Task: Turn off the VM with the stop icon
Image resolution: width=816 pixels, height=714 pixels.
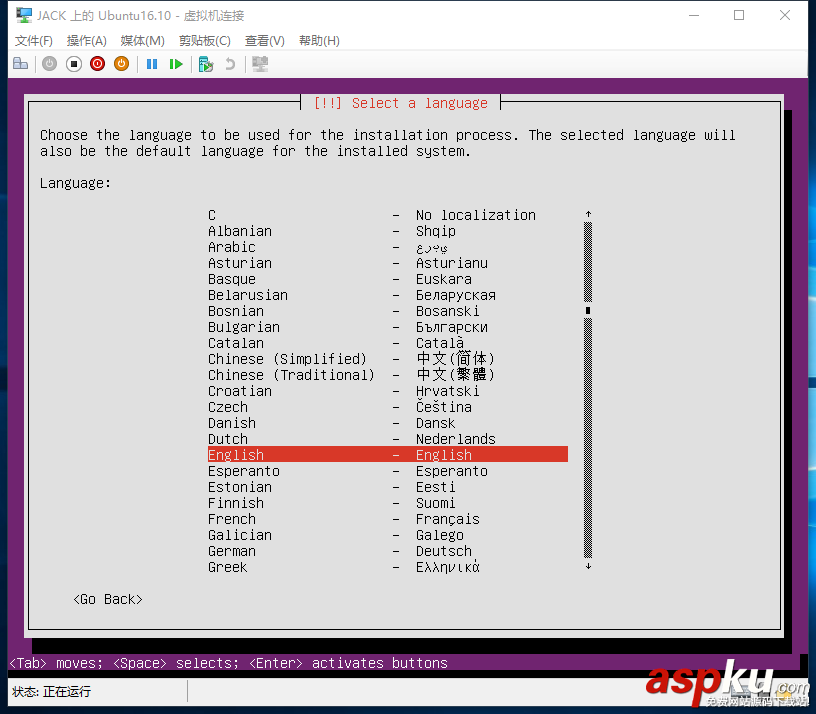Action: pyautogui.click(x=73, y=64)
